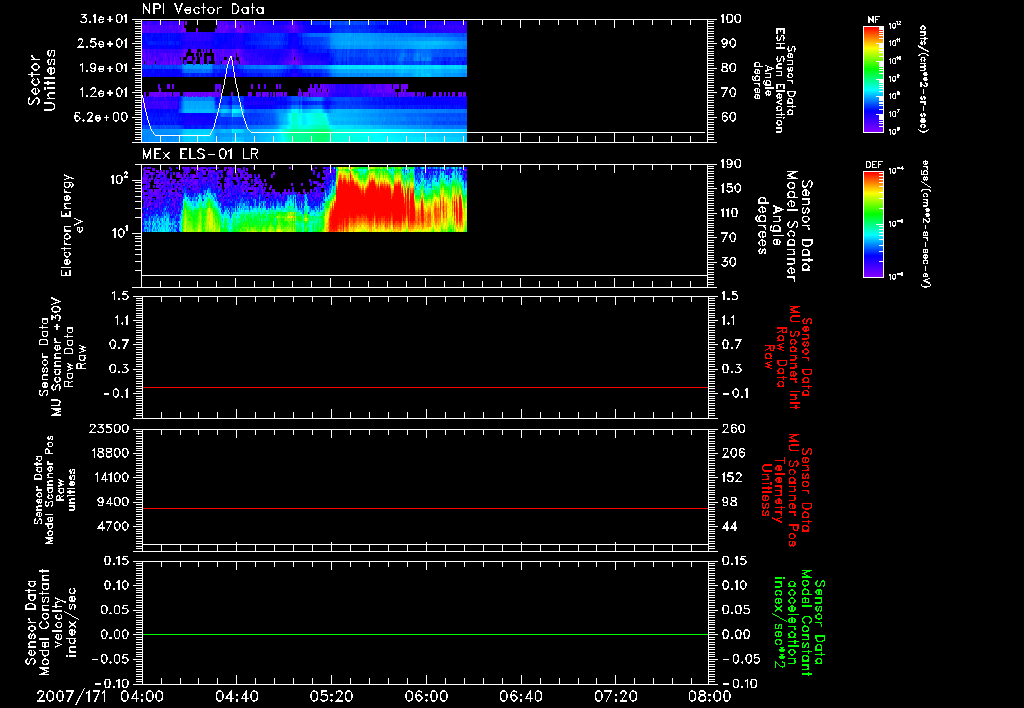Click the 1.9e+01 sector tick label

coord(104,68)
